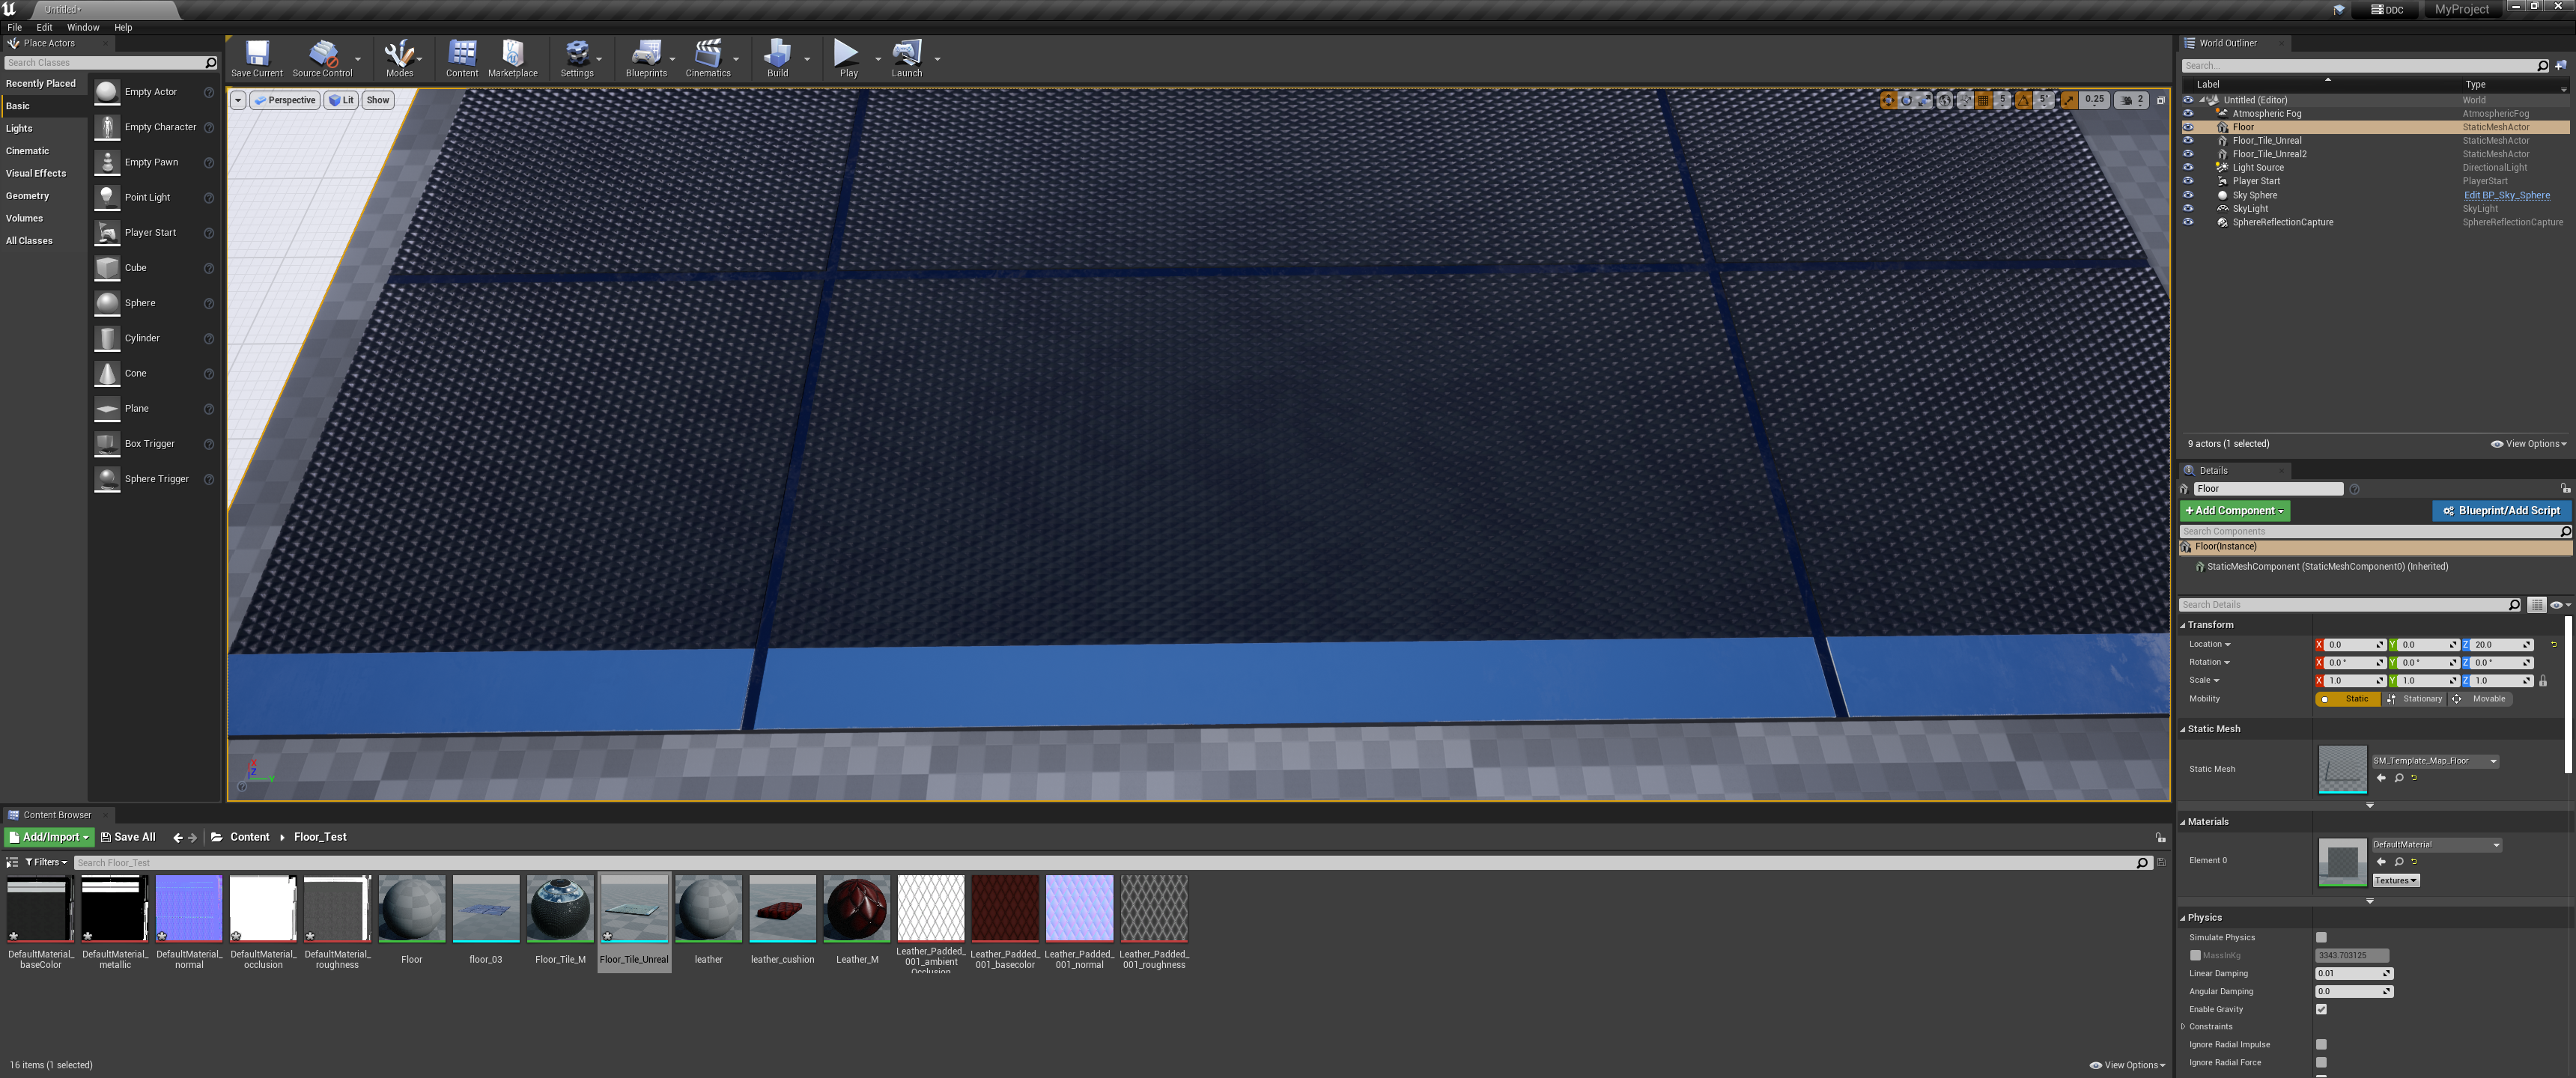Open the File menu
This screenshot has width=2576, height=1078.
pyautogui.click(x=14, y=27)
